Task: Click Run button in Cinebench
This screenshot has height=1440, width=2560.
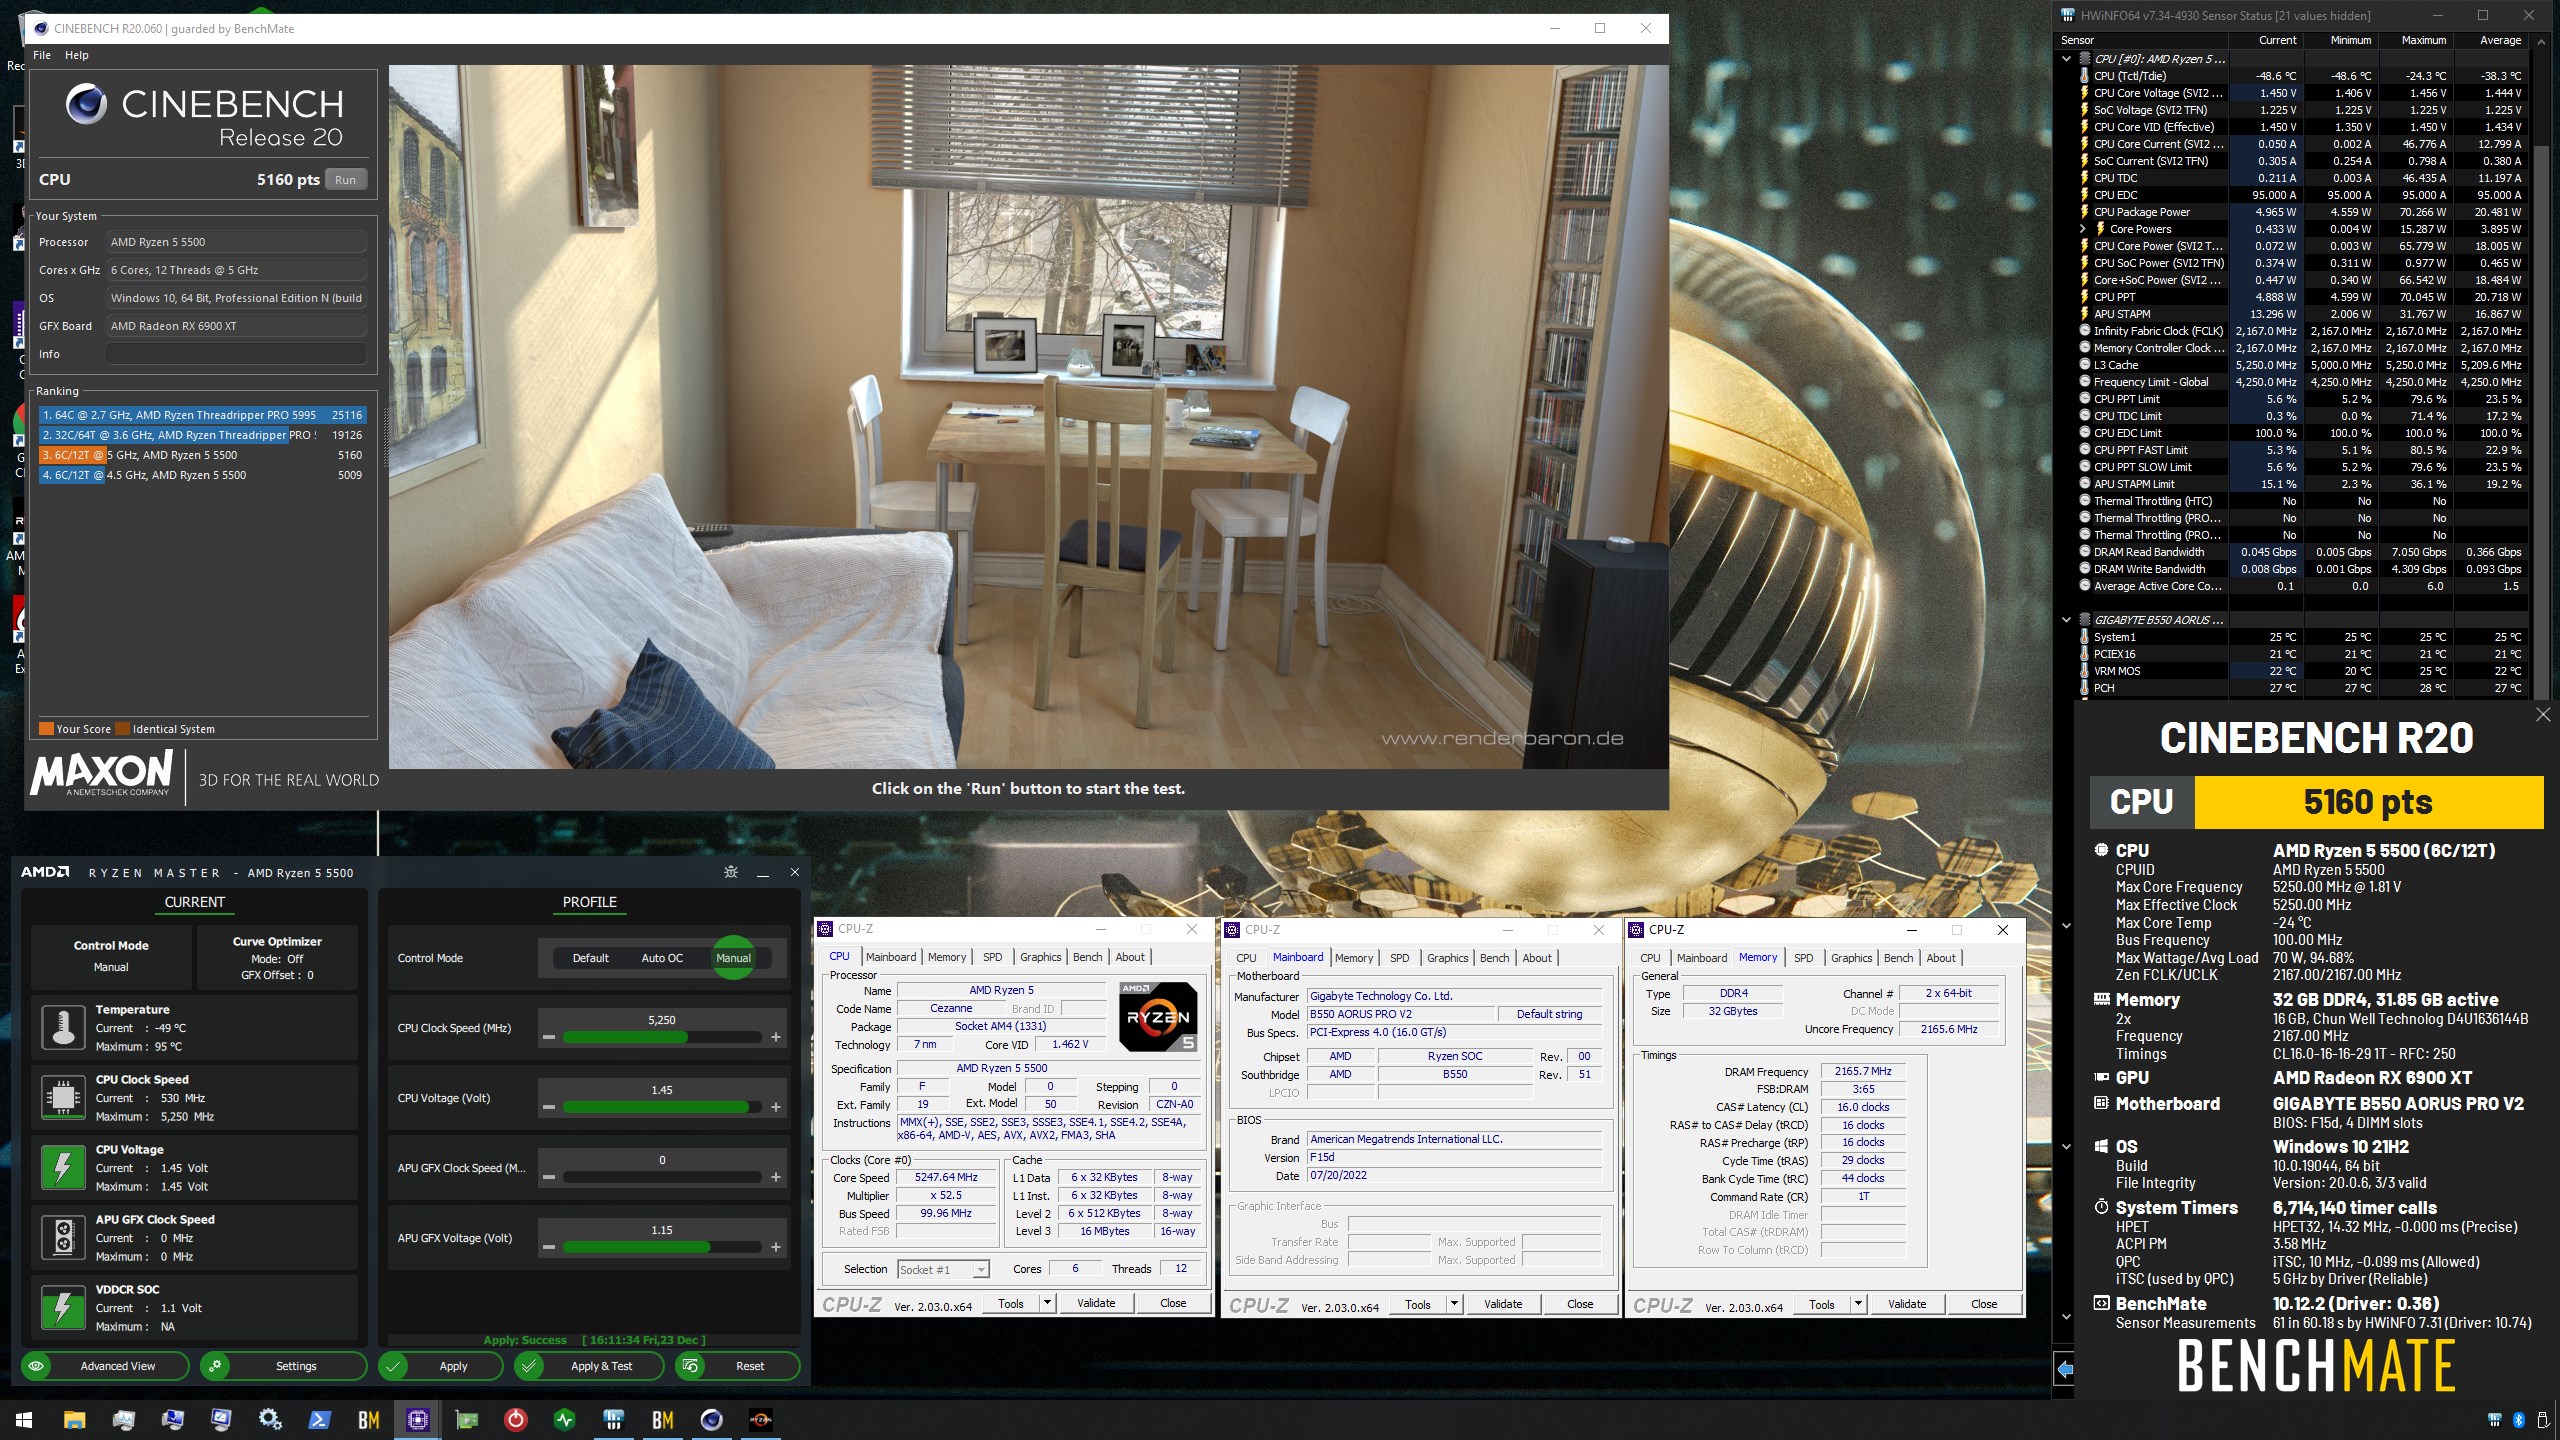Action: click(x=345, y=180)
